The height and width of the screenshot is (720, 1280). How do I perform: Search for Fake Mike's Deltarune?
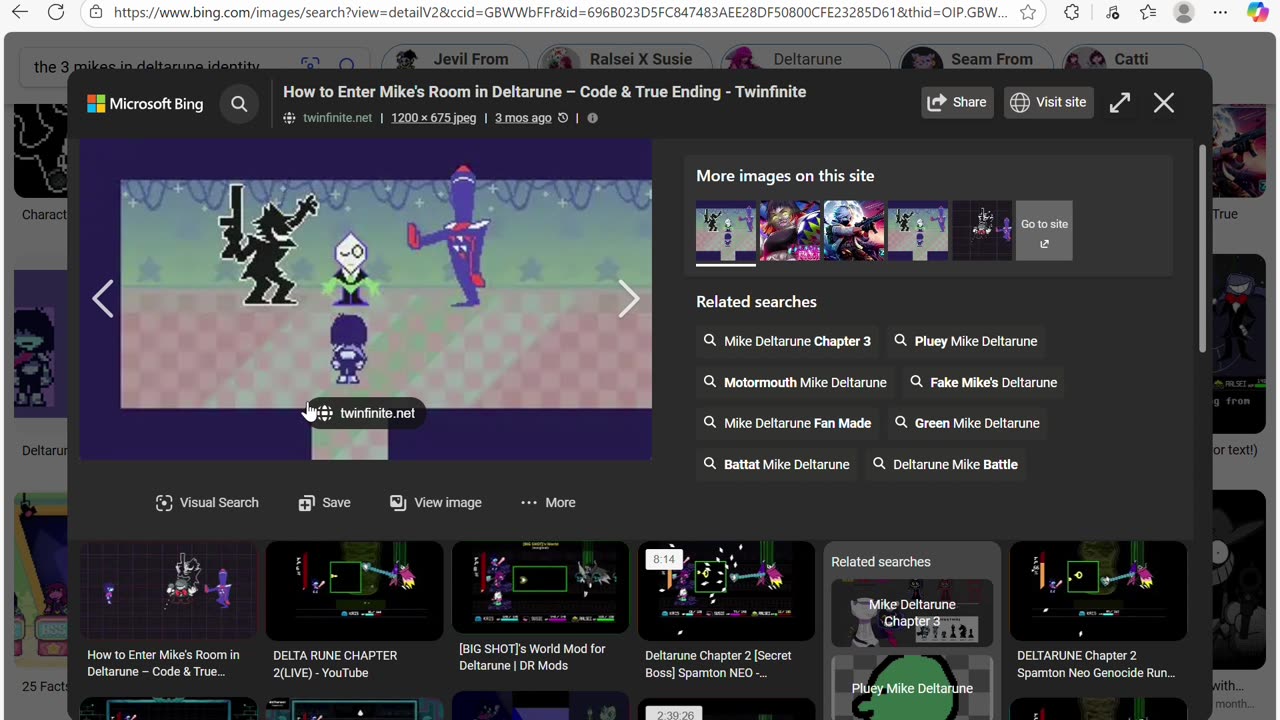coord(983,382)
